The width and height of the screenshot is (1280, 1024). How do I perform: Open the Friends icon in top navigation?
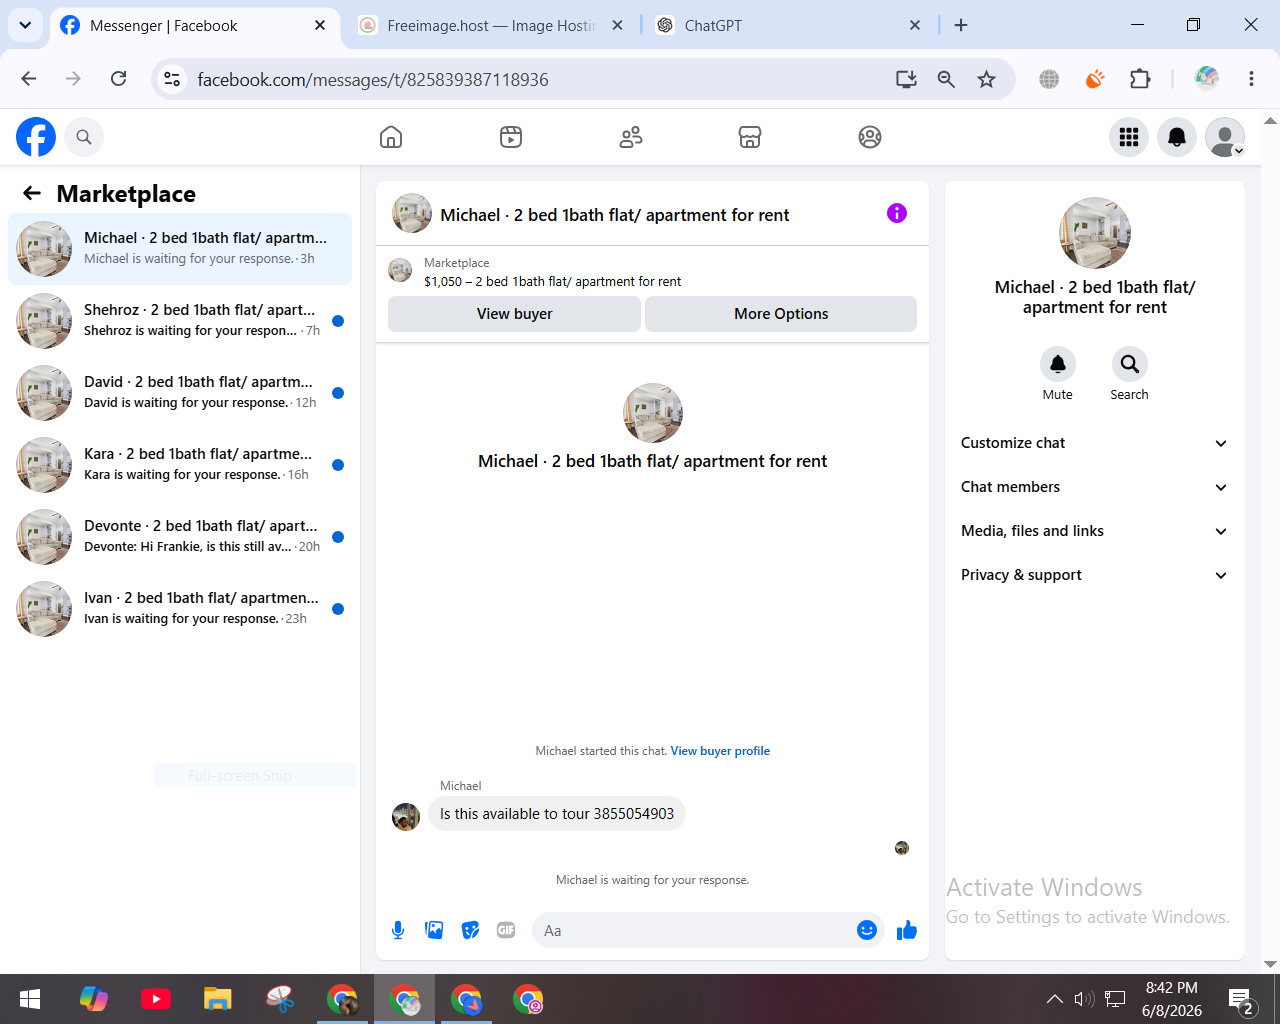[631, 137]
